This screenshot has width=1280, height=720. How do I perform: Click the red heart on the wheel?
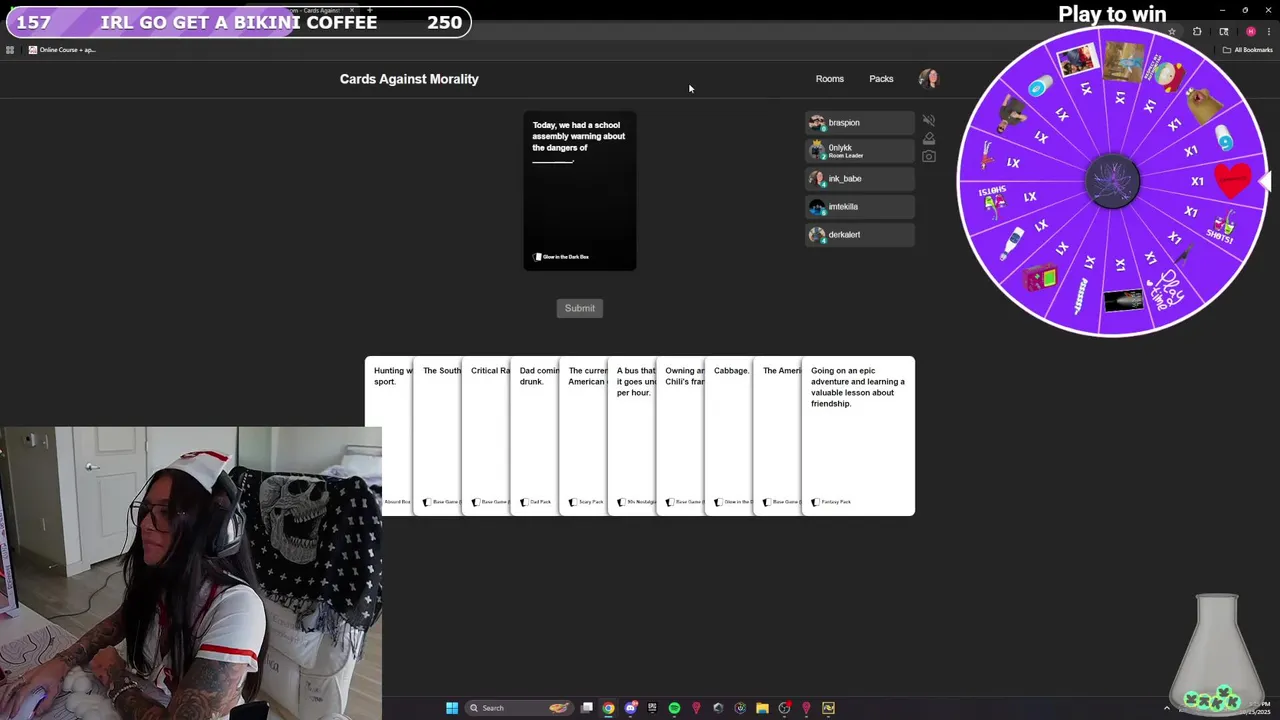point(1233,181)
